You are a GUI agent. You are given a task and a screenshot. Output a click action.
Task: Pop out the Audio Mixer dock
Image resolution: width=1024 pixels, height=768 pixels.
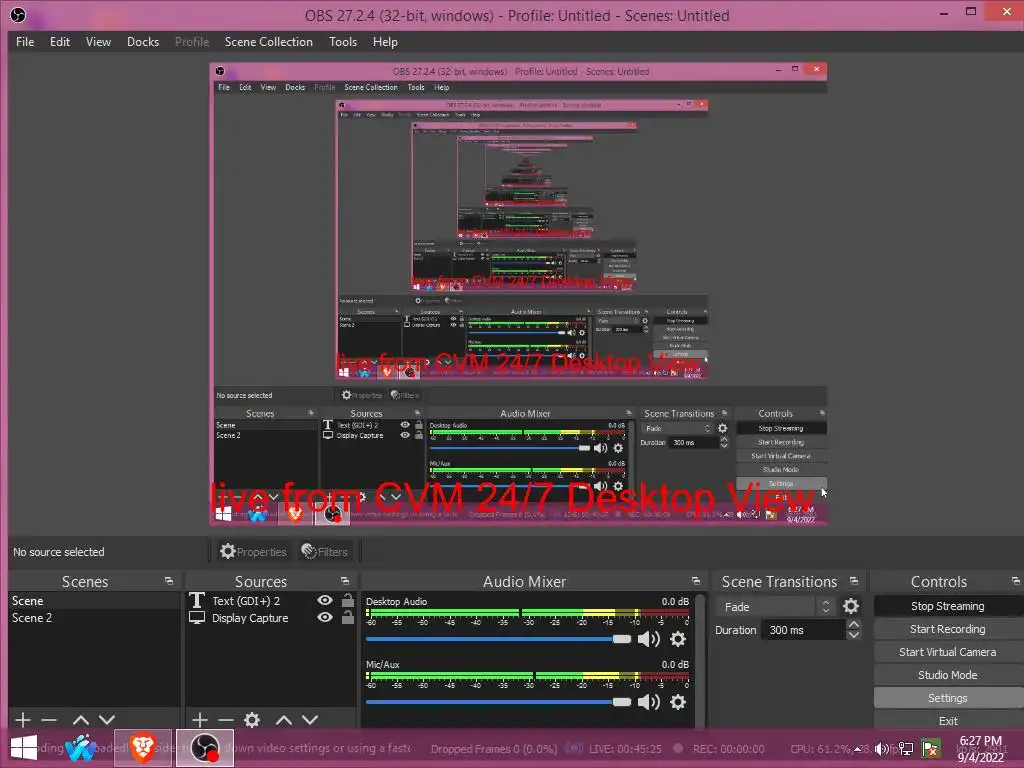click(x=696, y=581)
